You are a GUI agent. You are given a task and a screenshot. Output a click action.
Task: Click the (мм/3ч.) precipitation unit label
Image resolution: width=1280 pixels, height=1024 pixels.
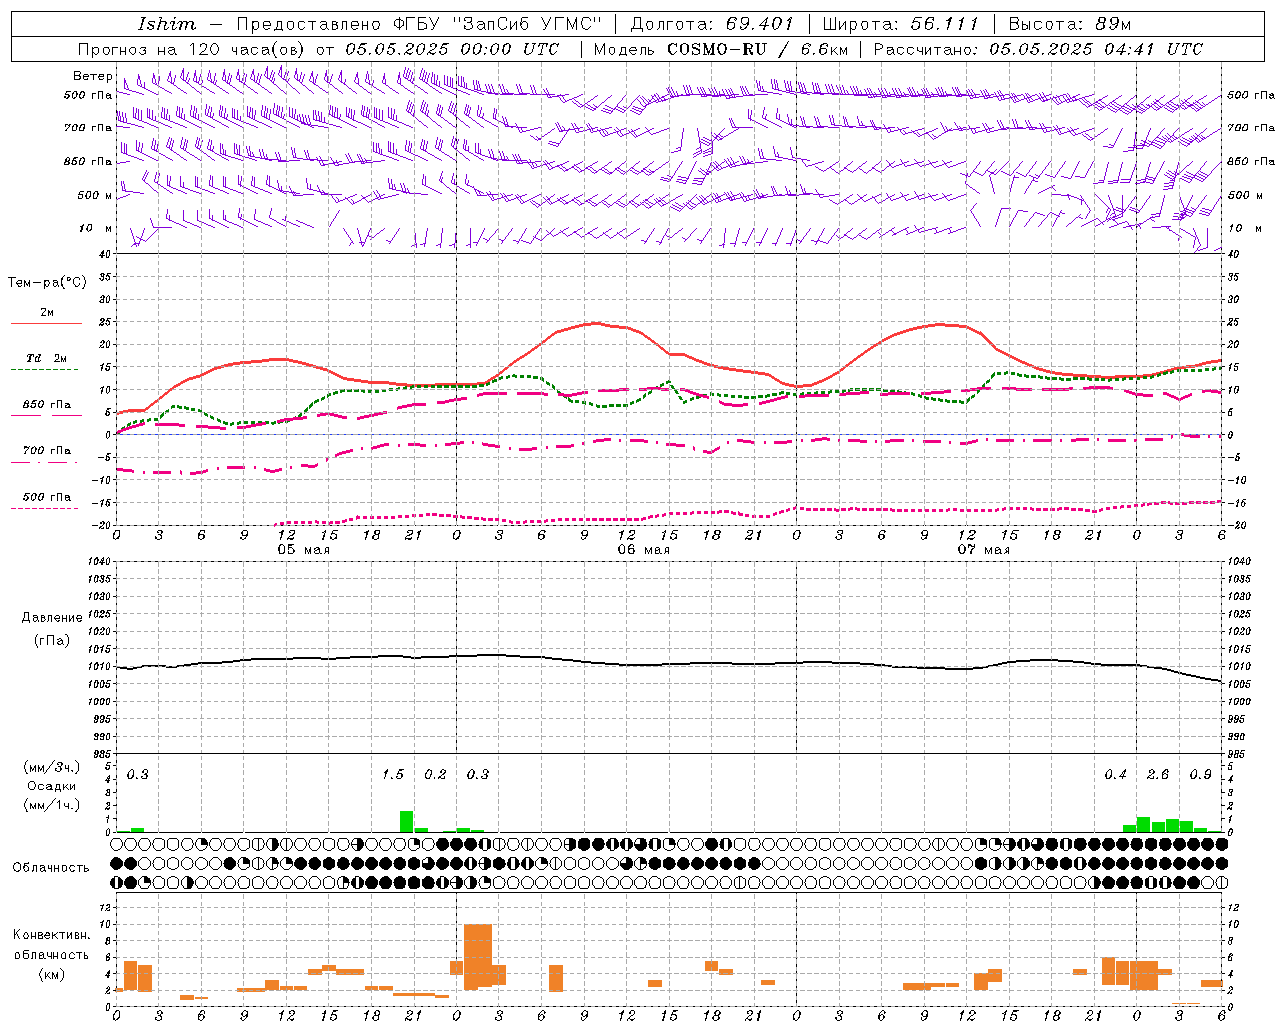pyautogui.click(x=52, y=767)
